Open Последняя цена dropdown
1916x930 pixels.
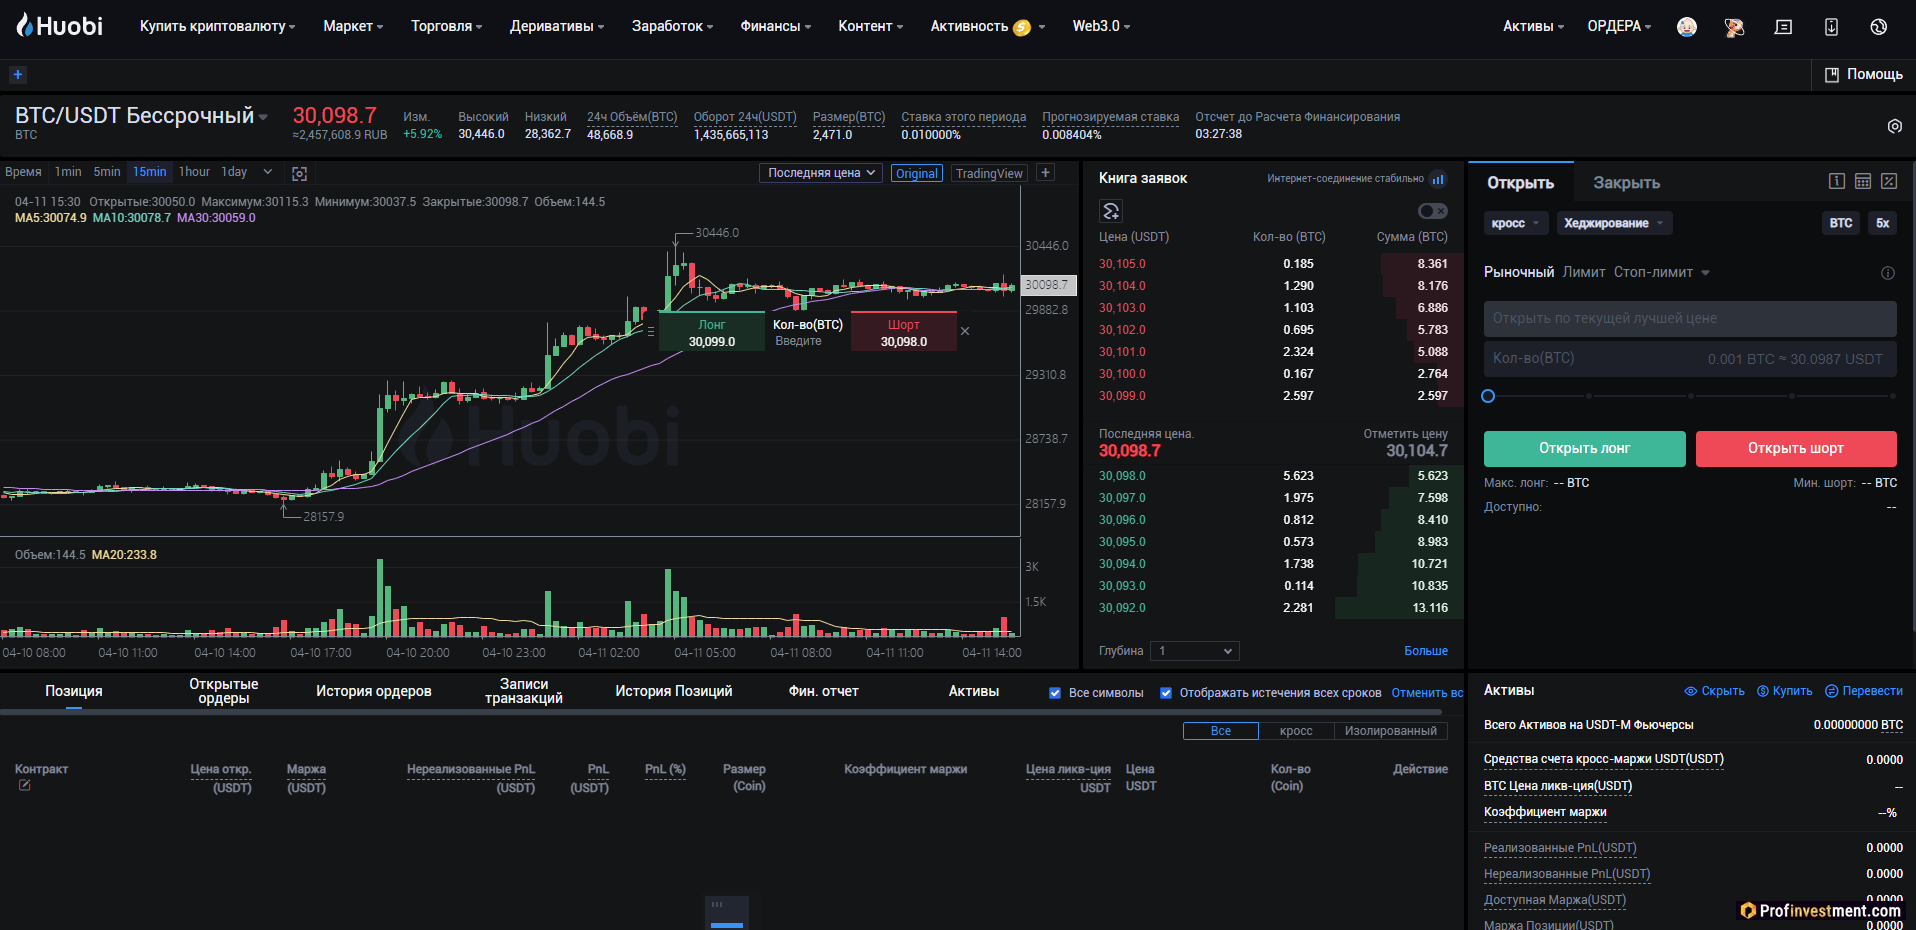click(821, 173)
